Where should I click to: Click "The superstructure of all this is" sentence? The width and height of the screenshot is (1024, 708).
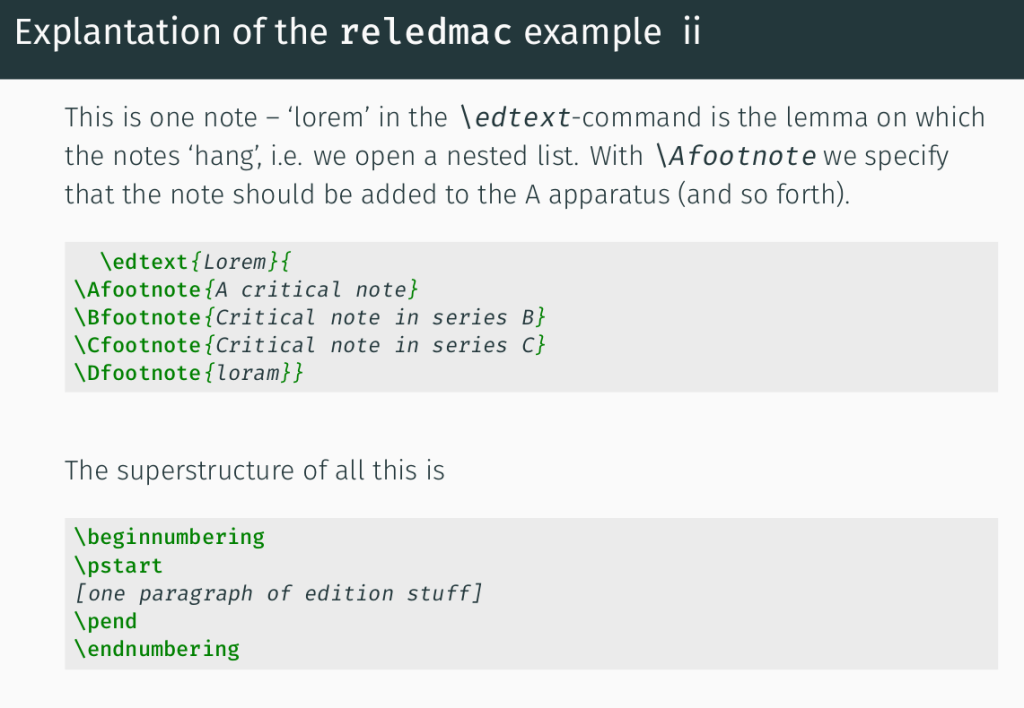point(254,470)
